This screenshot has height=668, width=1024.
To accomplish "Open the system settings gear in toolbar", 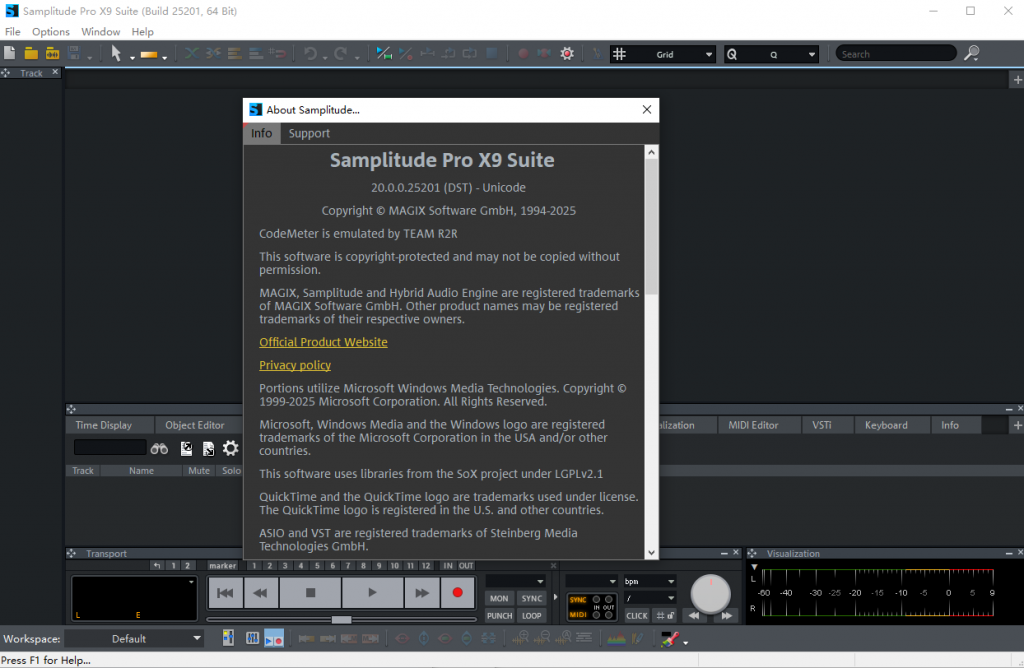I will (x=567, y=54).
